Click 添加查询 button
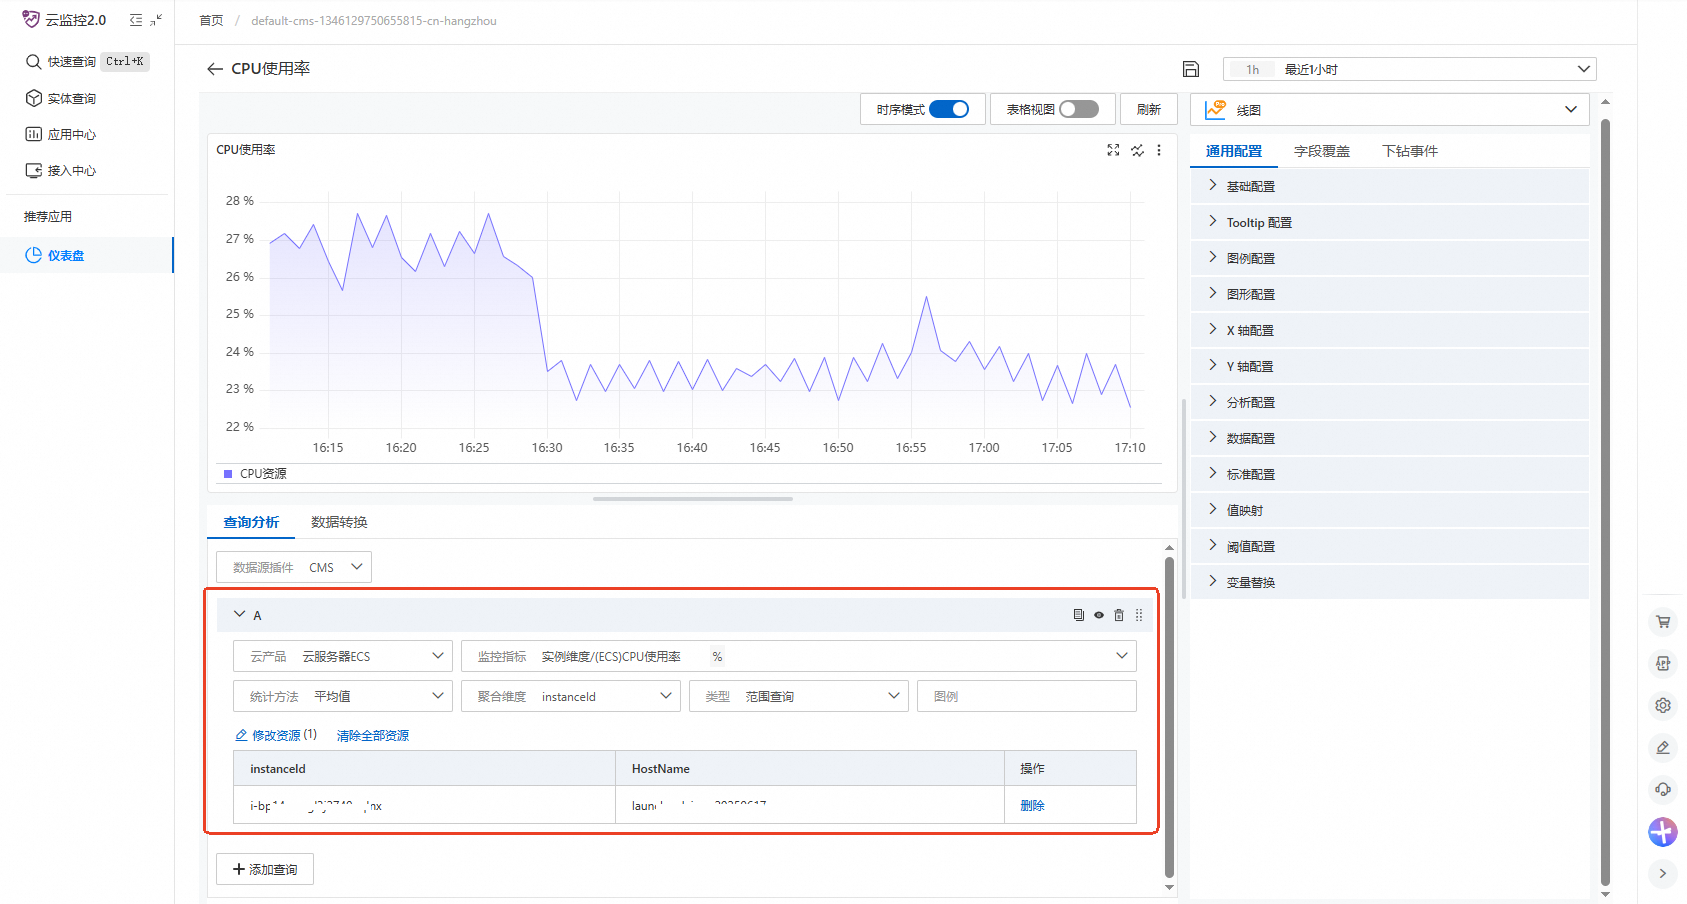Screen dimensions: 1687x904 pos(265,869)
